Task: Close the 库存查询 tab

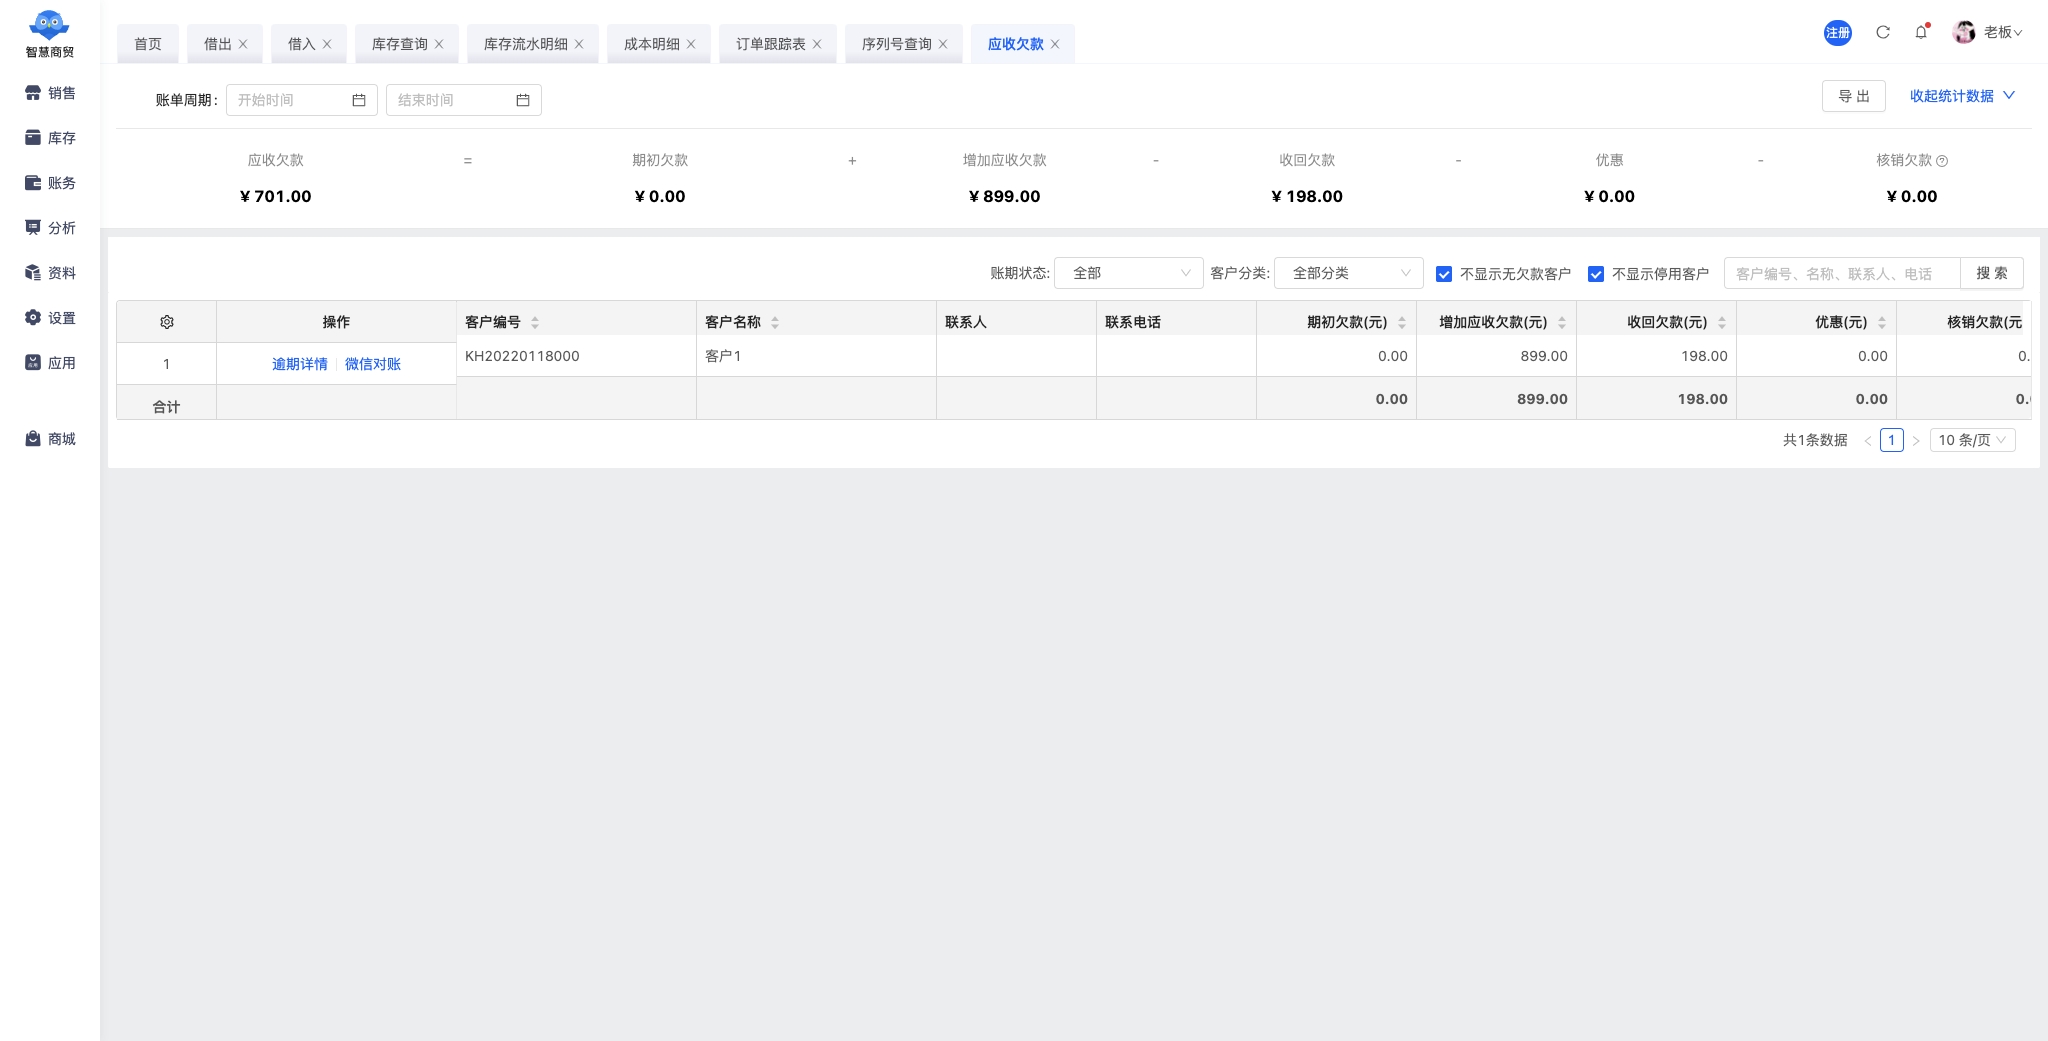Action: [439, 44]
